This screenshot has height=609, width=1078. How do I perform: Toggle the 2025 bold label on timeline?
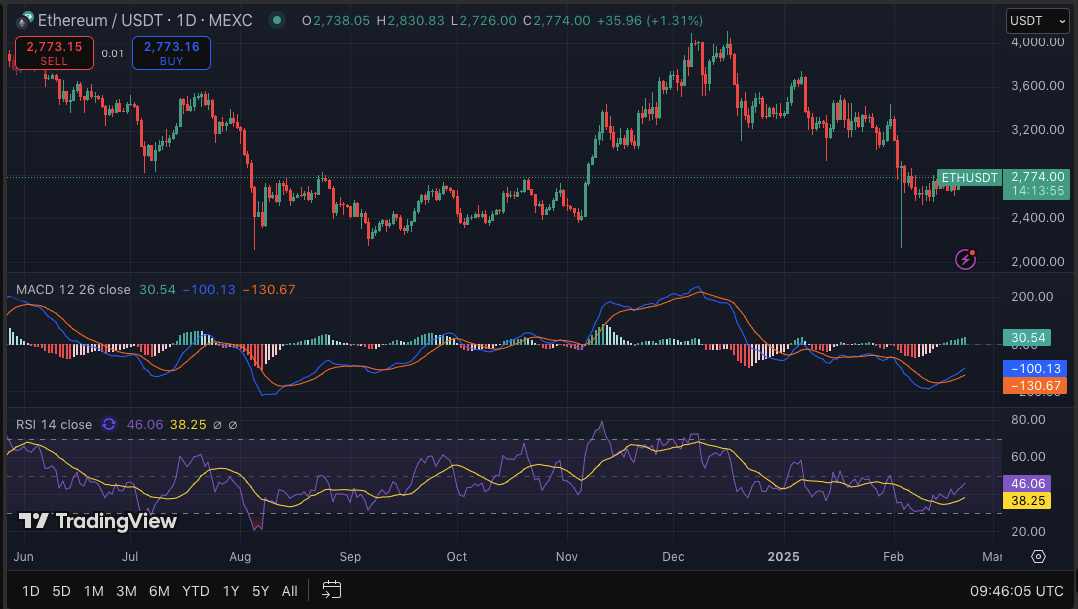[783, 557]
